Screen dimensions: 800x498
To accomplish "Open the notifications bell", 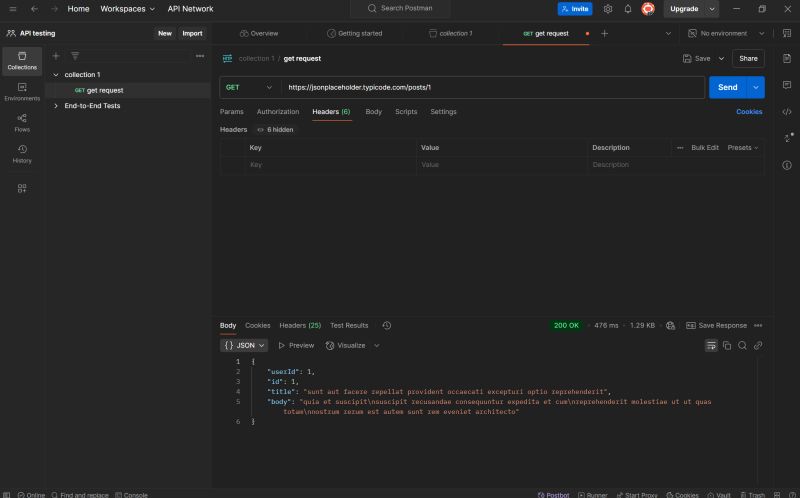I will coord(628,9).
